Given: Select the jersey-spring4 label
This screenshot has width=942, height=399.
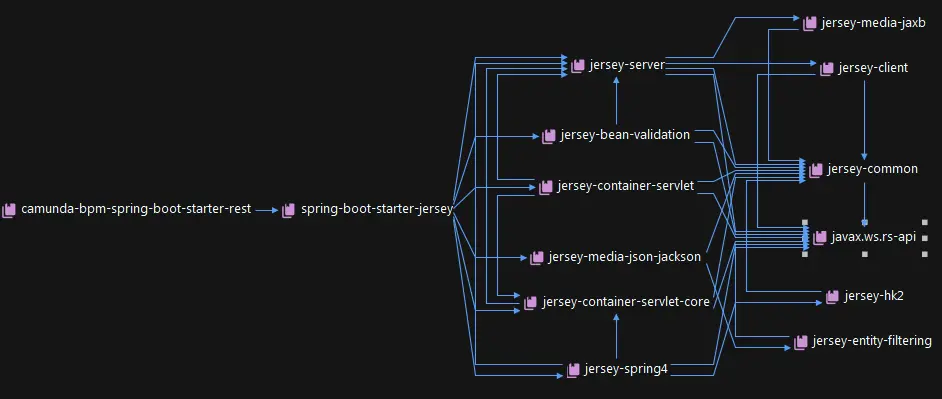Looking at the screenshot, I should click(626, 369).
